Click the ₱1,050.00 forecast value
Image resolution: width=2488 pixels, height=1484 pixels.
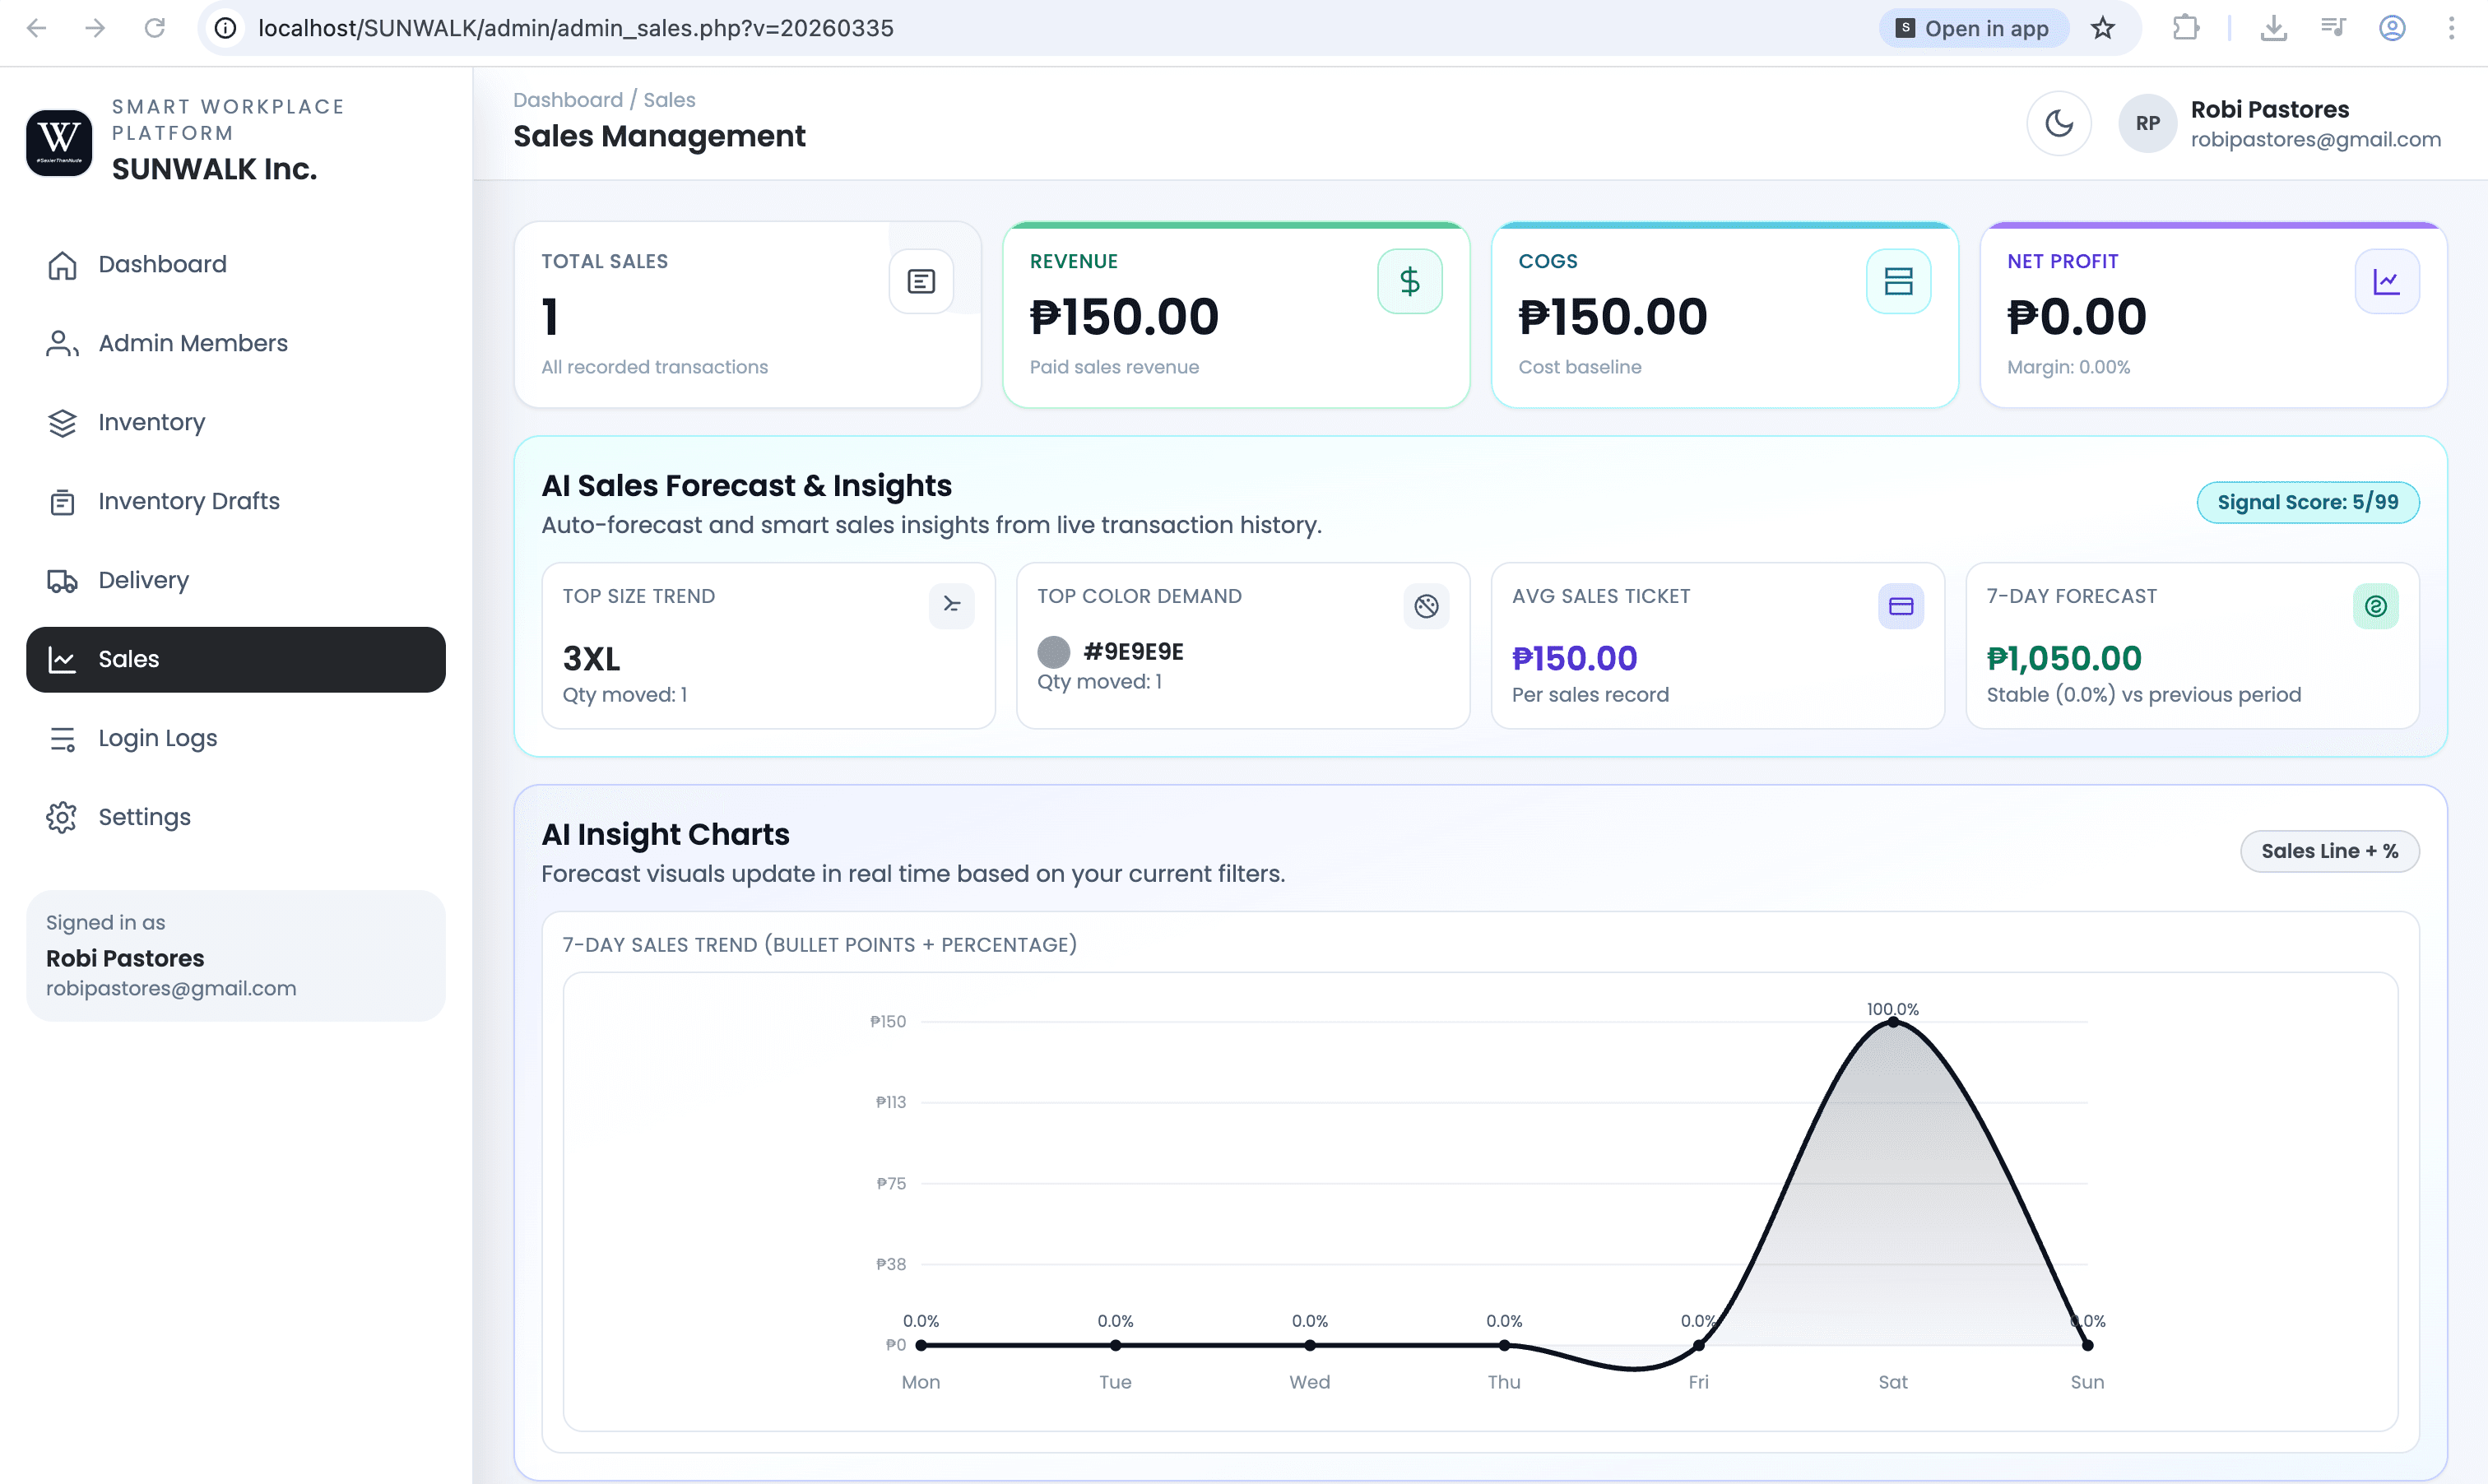2064,658
